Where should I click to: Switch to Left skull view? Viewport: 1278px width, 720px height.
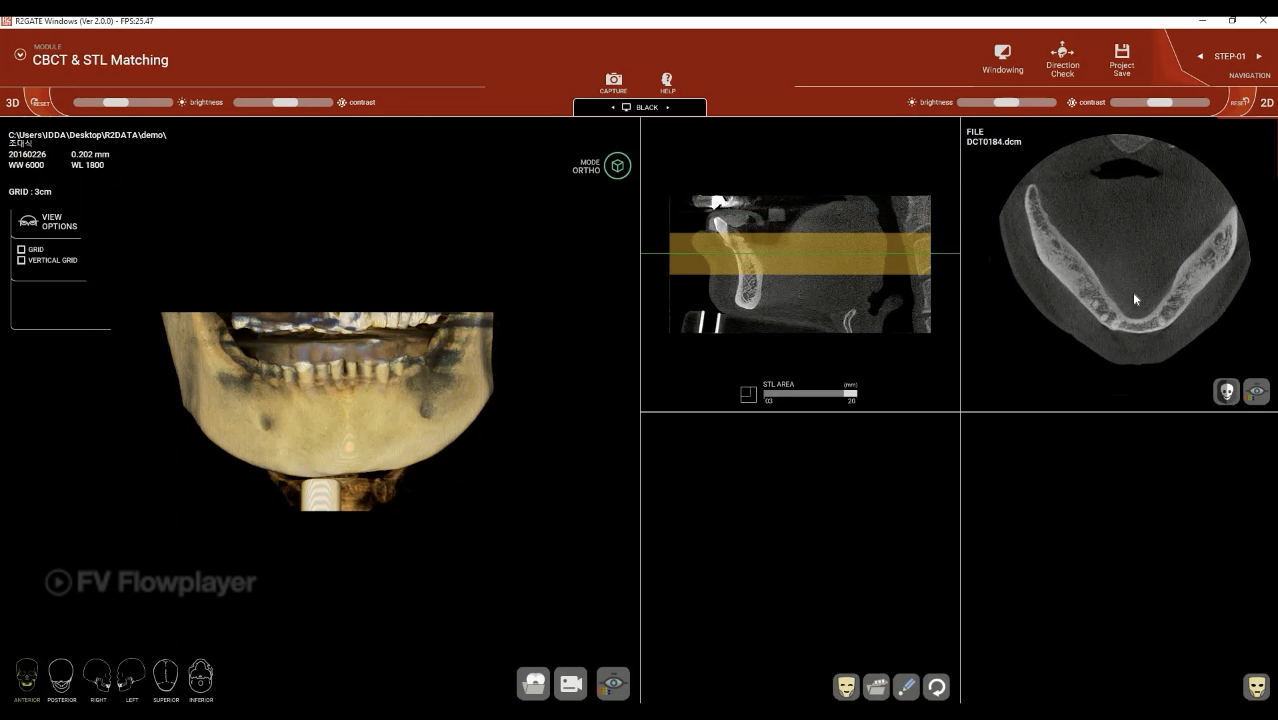pos(131,680)
